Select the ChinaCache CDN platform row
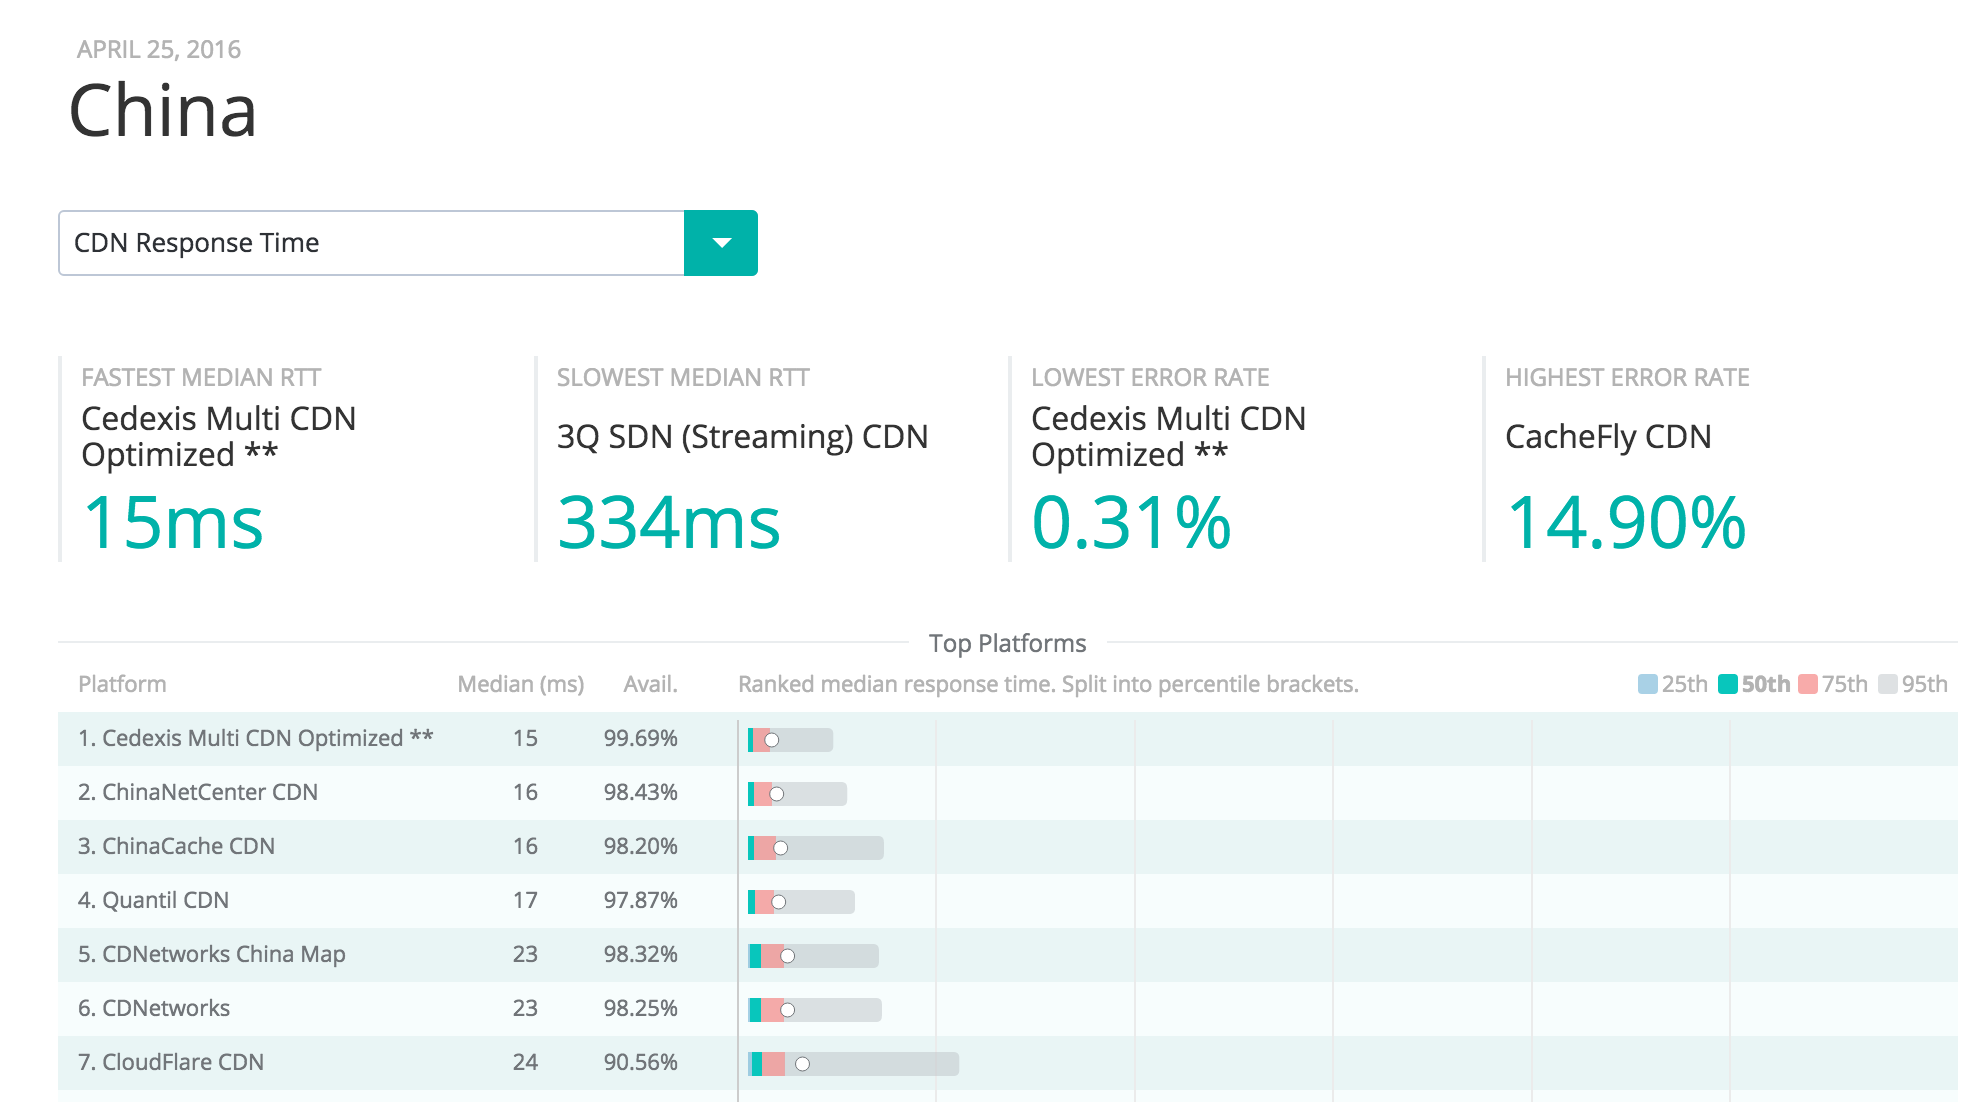 1008,847
